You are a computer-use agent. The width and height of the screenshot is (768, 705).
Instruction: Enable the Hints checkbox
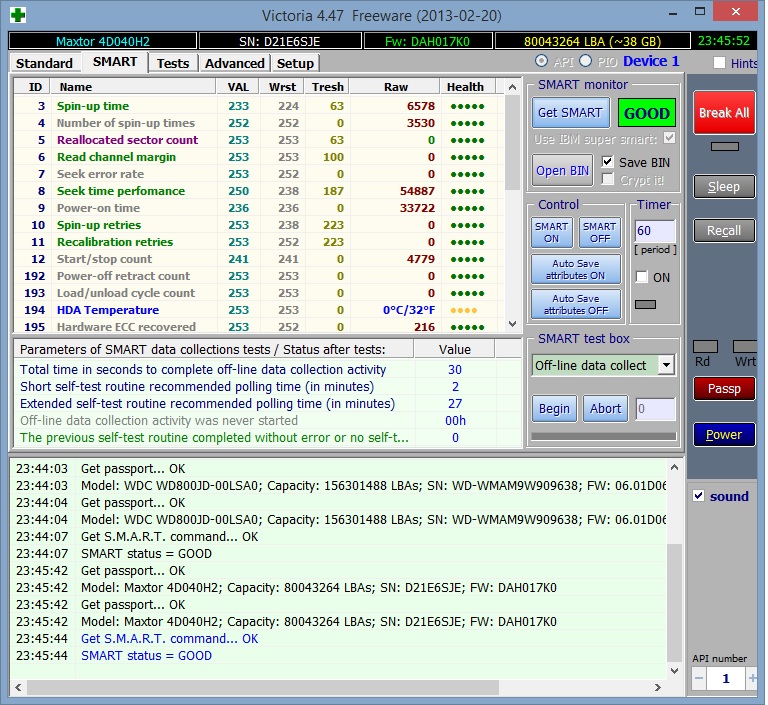click(x=720, y=63)
